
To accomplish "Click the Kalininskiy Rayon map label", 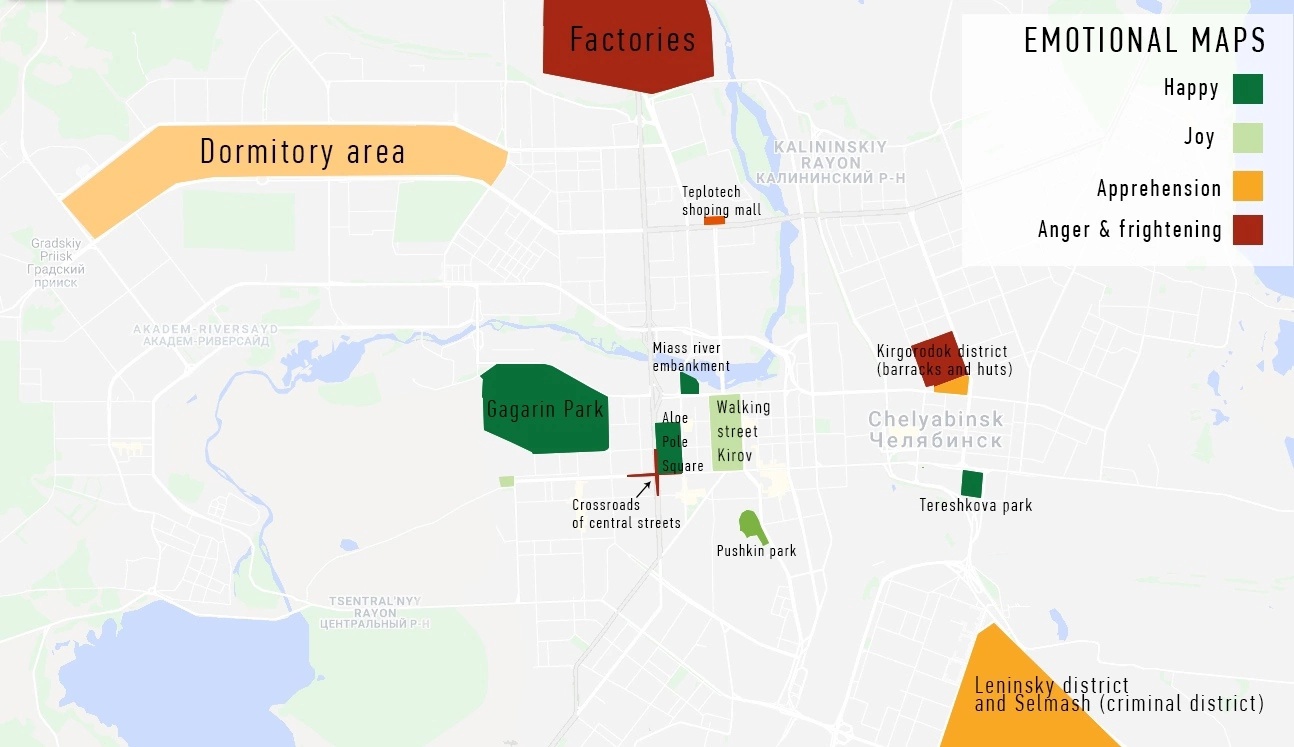I will click(817, 162).
